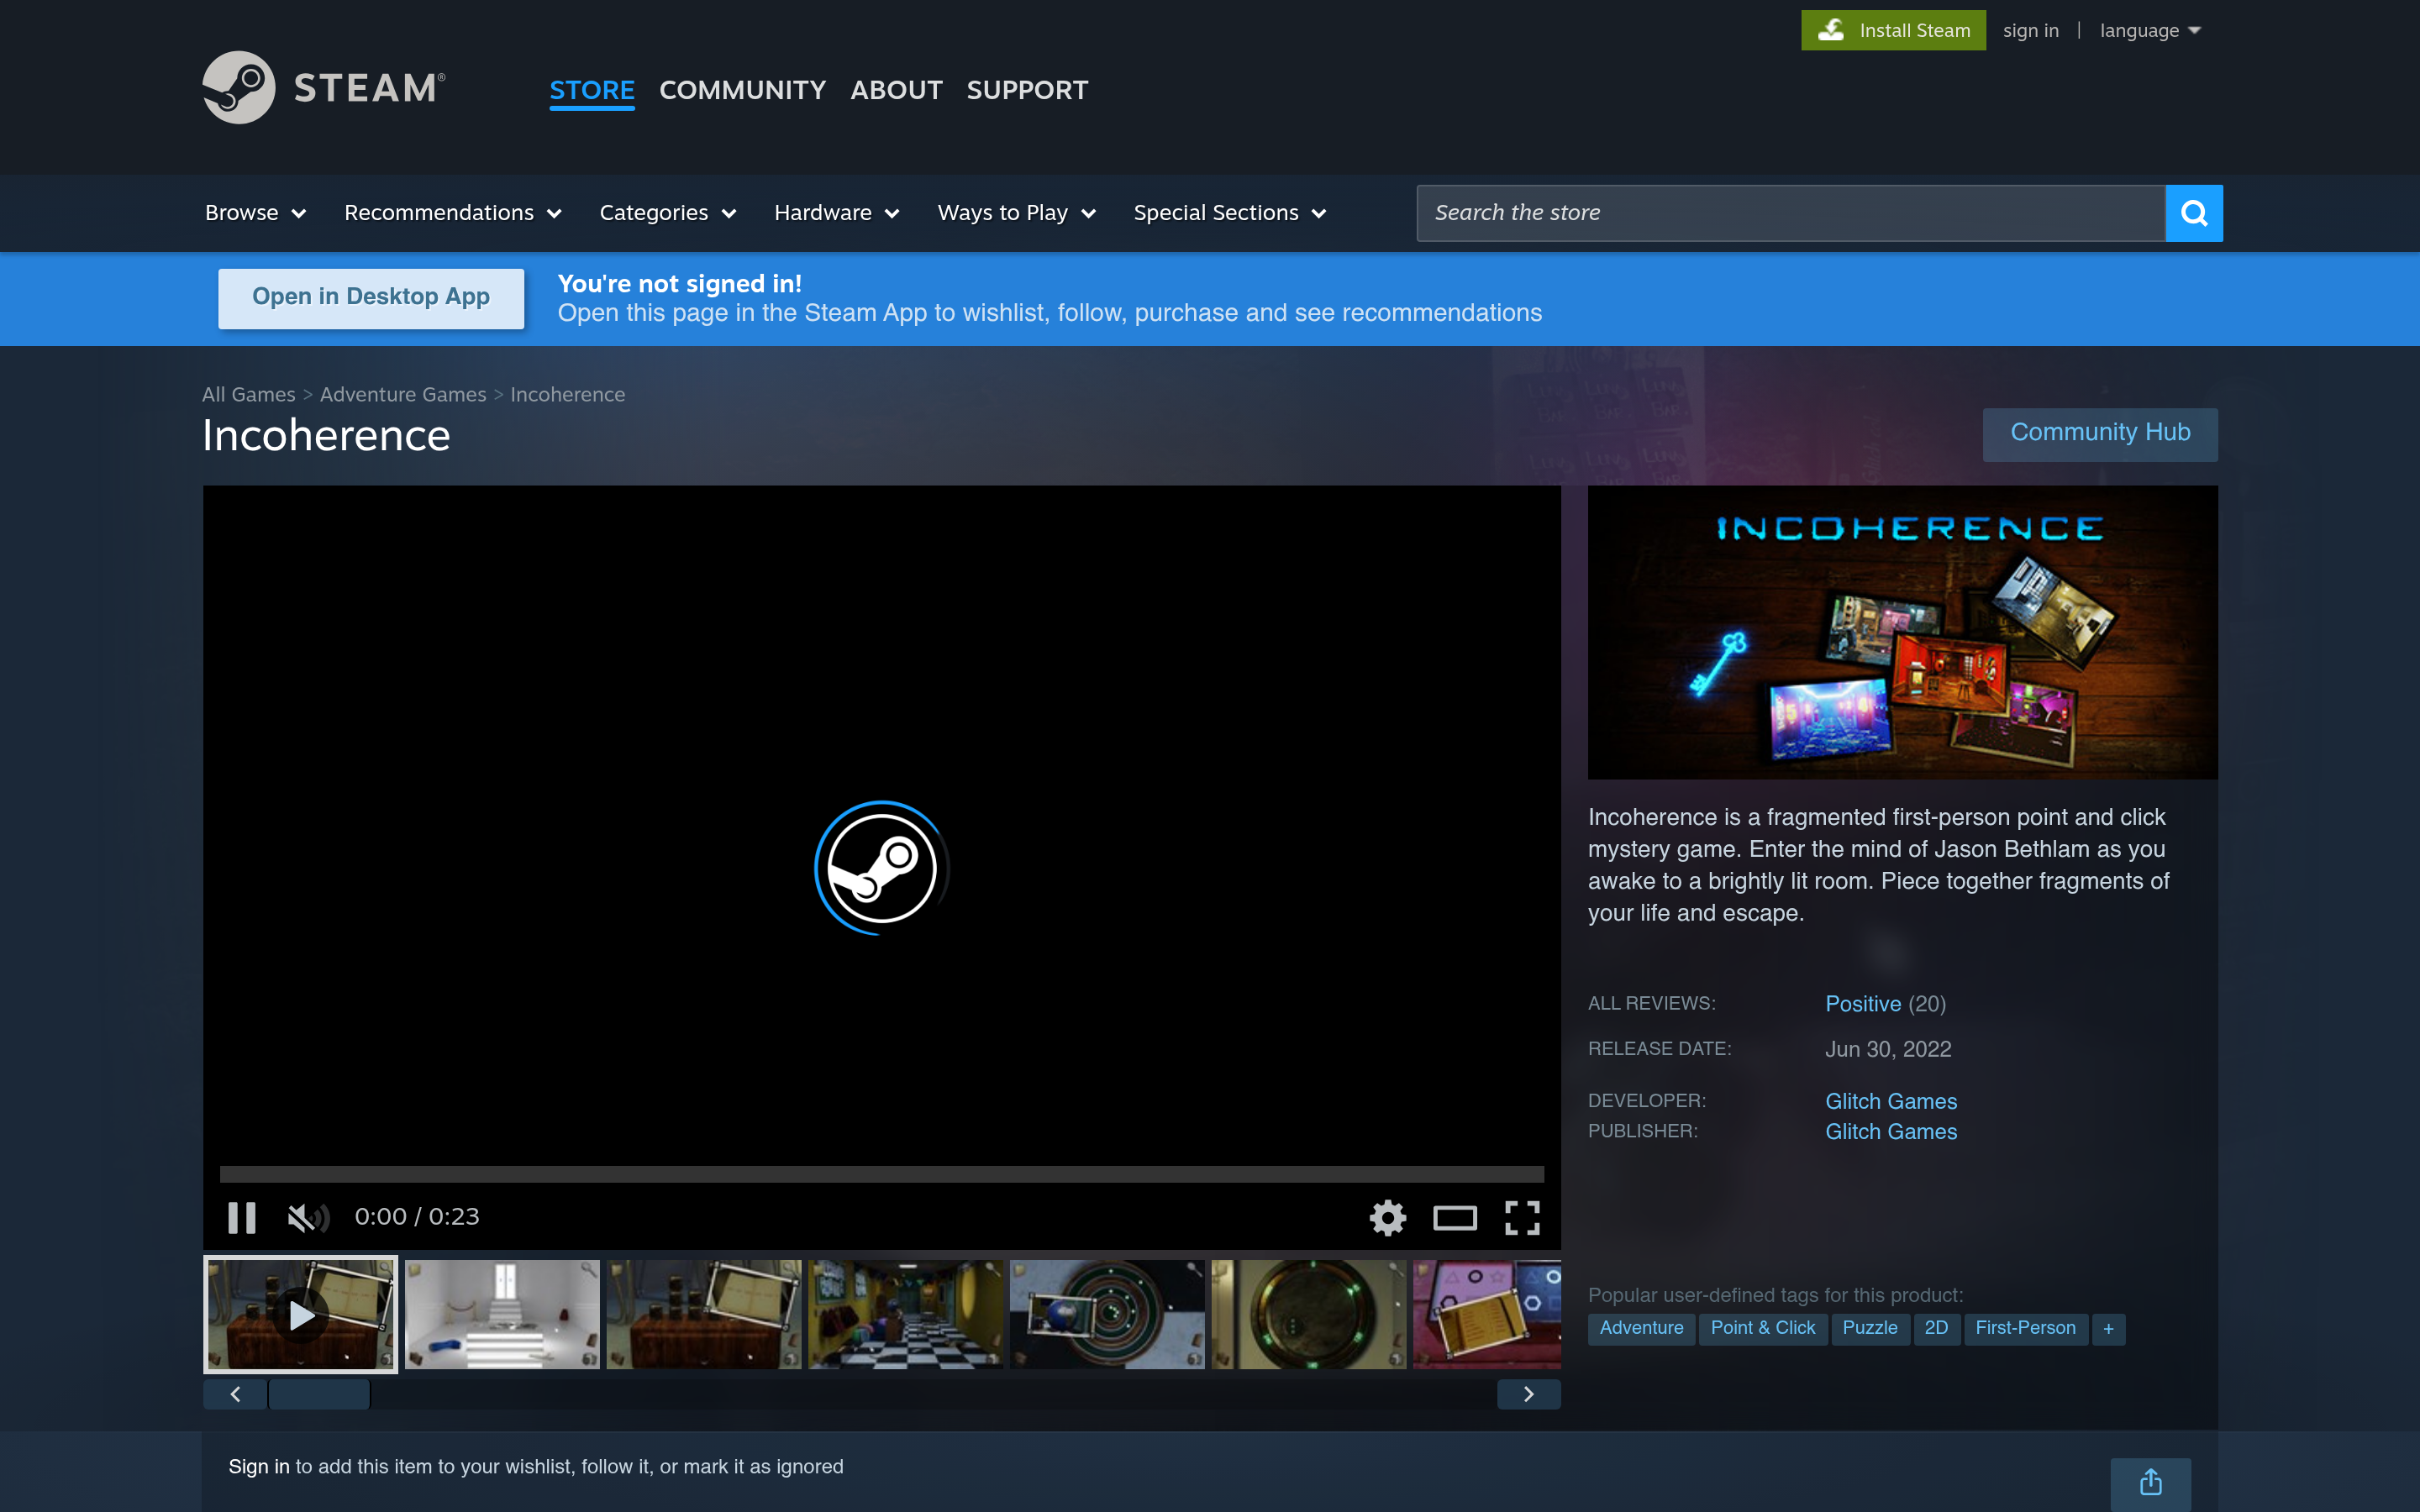This screenshot has height=1512, width=2420.
Task: Click the thumbnail strip scrollbar handle
Action: (319, 1394)
